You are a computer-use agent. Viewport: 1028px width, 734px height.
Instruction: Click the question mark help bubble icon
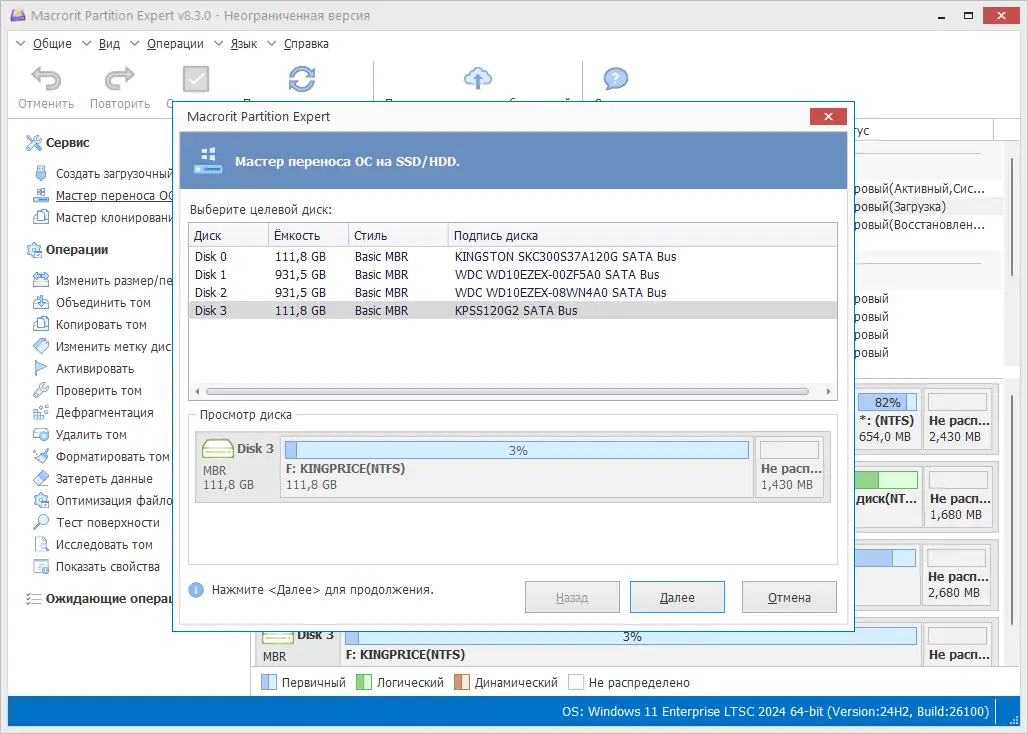coord(616,79)
